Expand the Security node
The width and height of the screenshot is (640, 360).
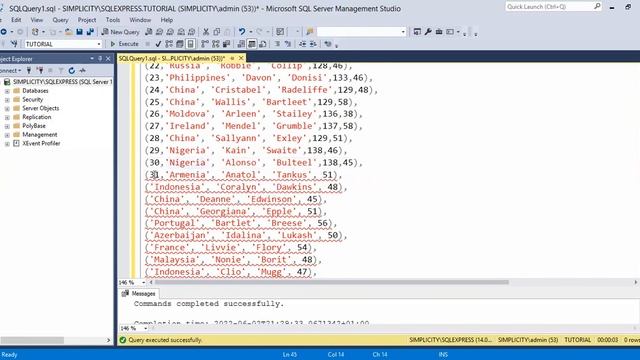click(7, 100)
